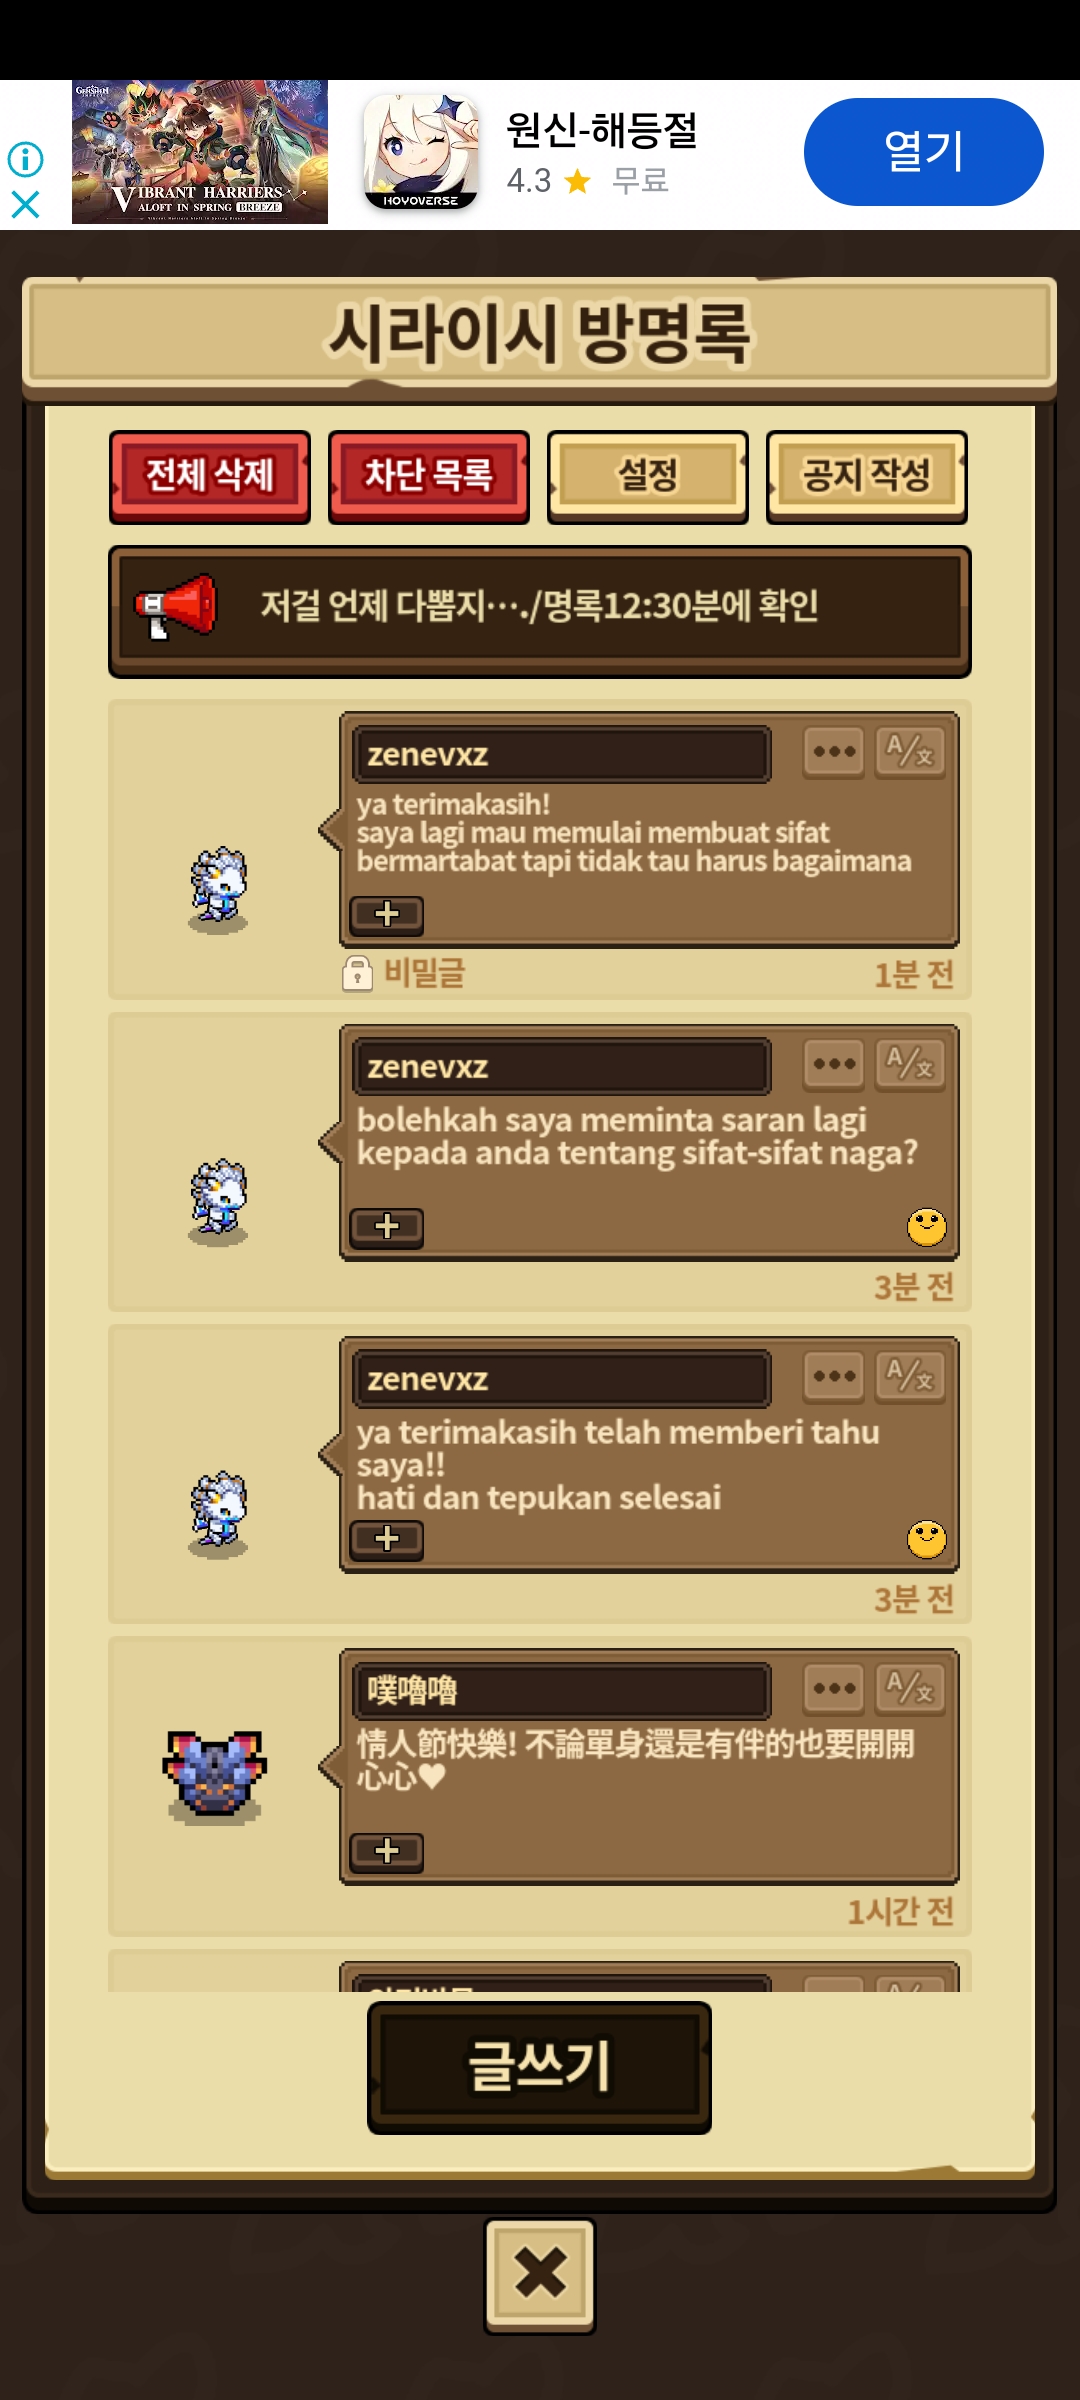Click the Genshin Impact ad banner image

[x=200, y=152]
